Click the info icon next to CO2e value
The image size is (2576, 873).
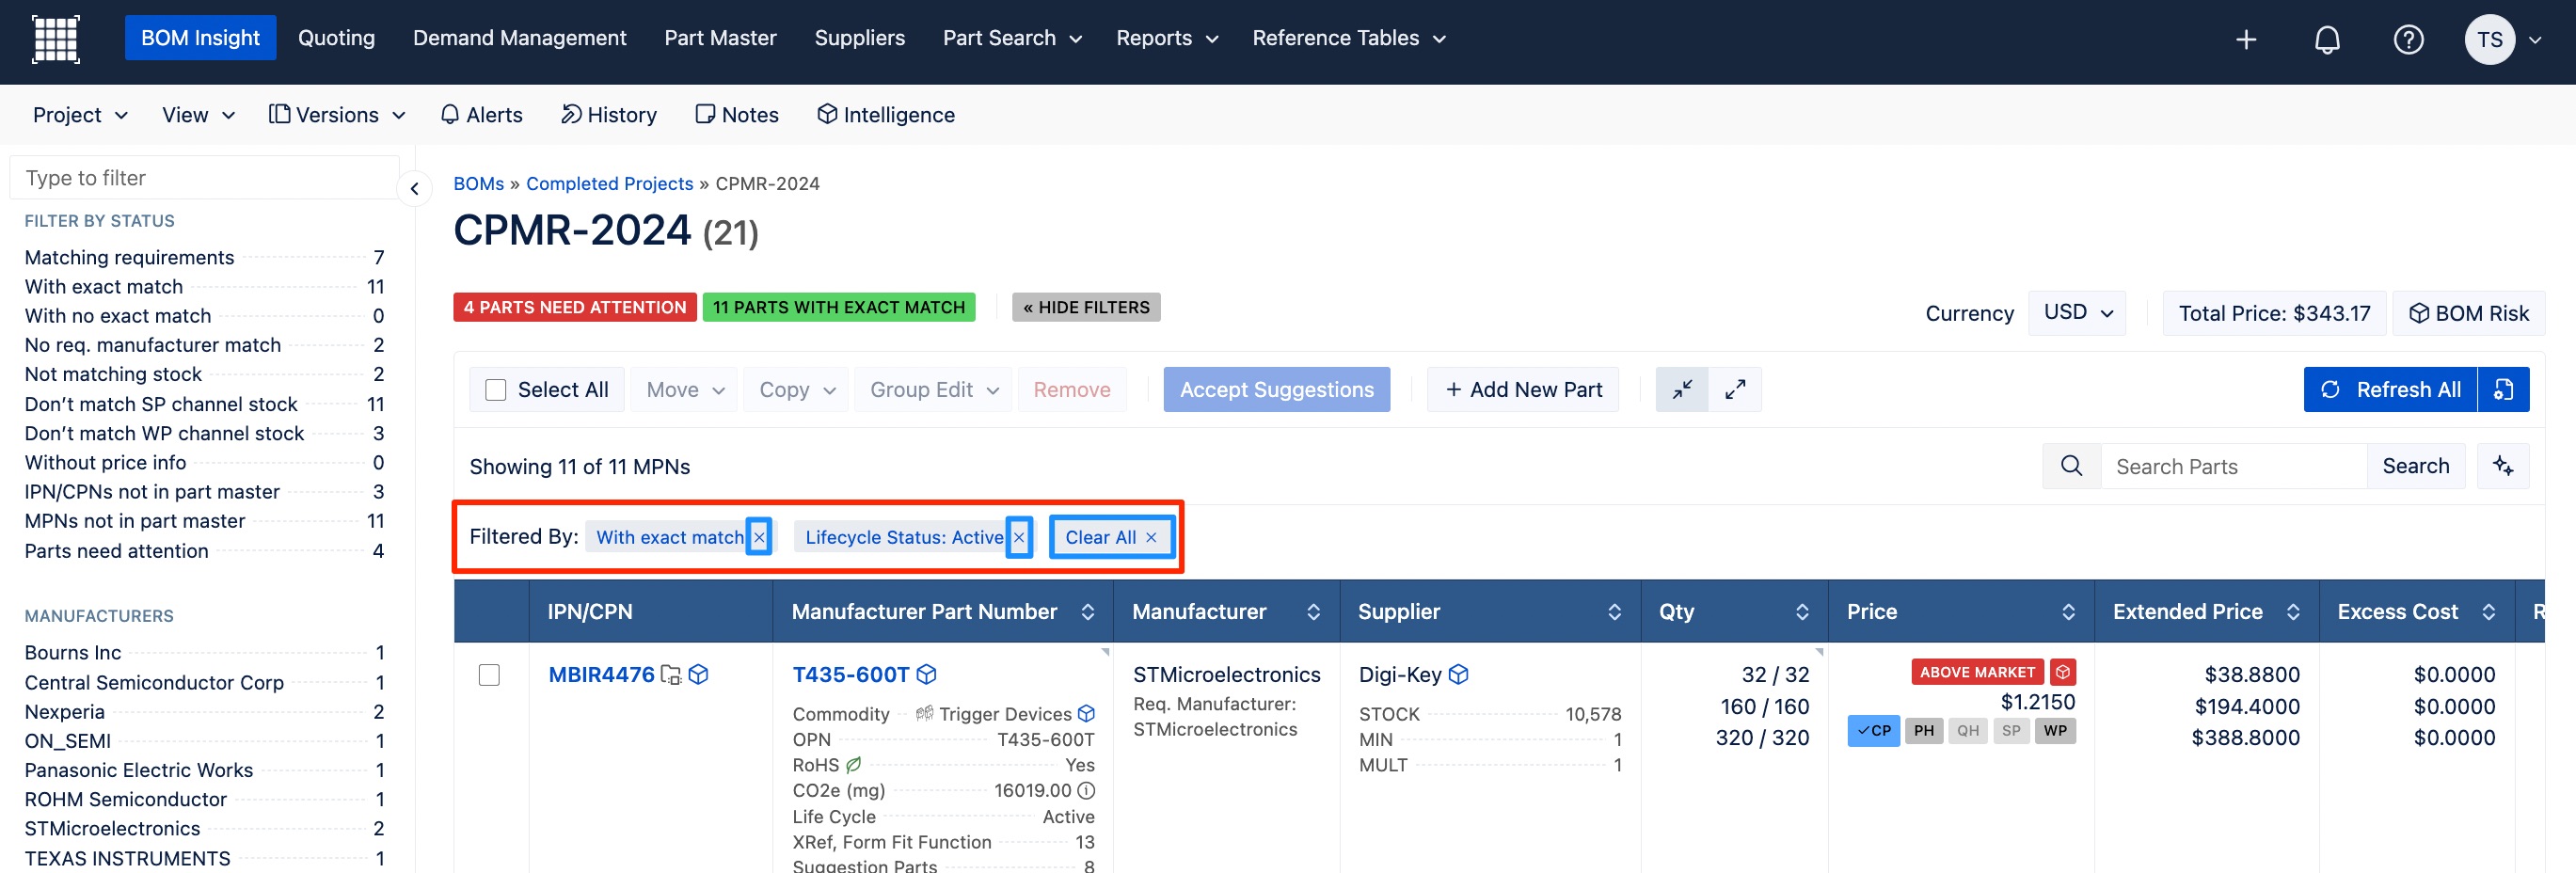[x=1086, y=790]
